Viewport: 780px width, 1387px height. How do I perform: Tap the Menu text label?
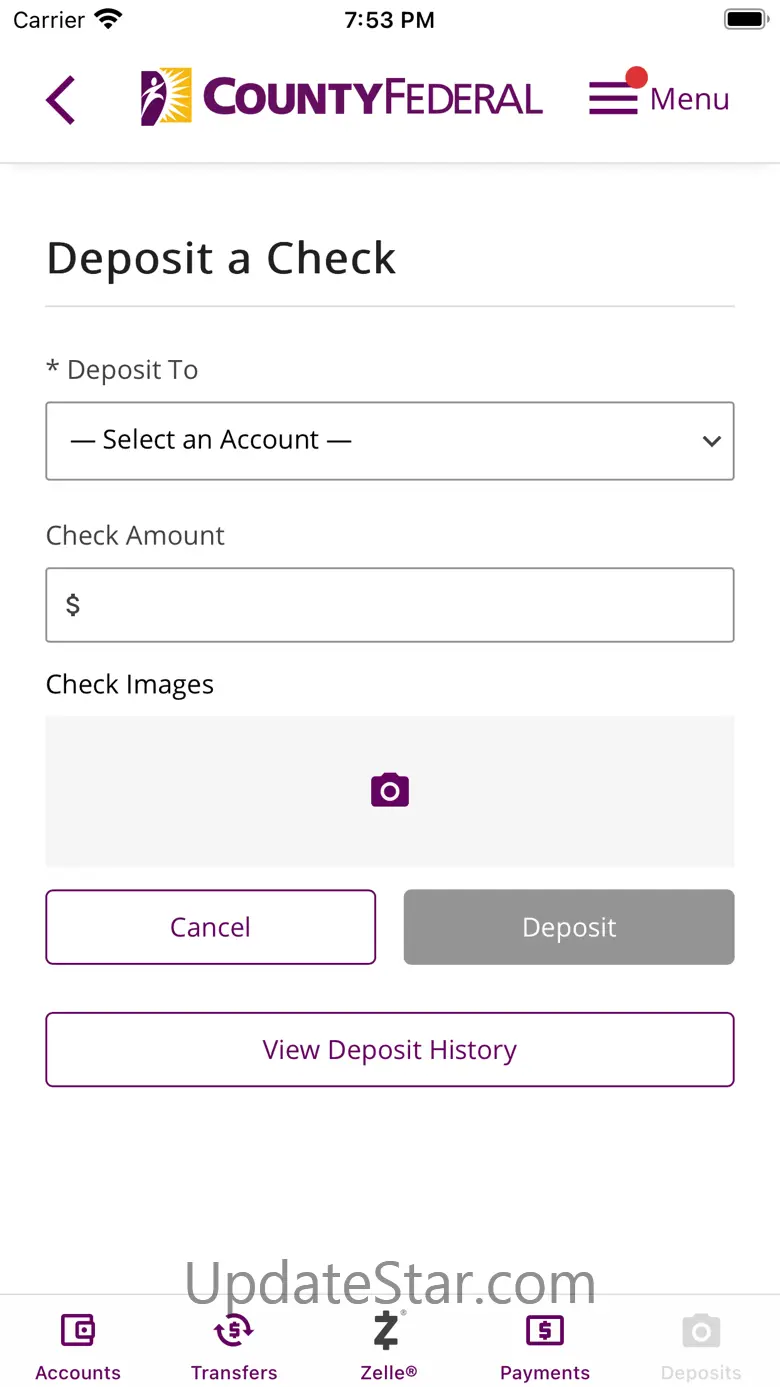pos(690,99)
